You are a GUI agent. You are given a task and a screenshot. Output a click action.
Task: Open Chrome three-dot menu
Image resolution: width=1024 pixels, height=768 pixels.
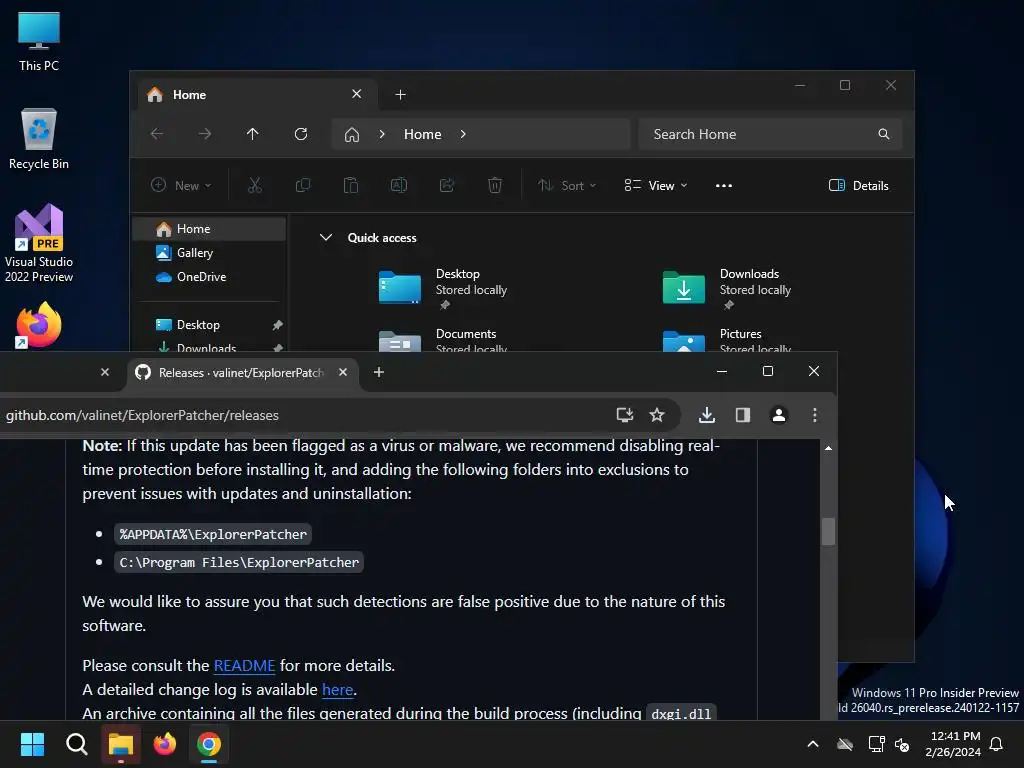coord(814,415)
